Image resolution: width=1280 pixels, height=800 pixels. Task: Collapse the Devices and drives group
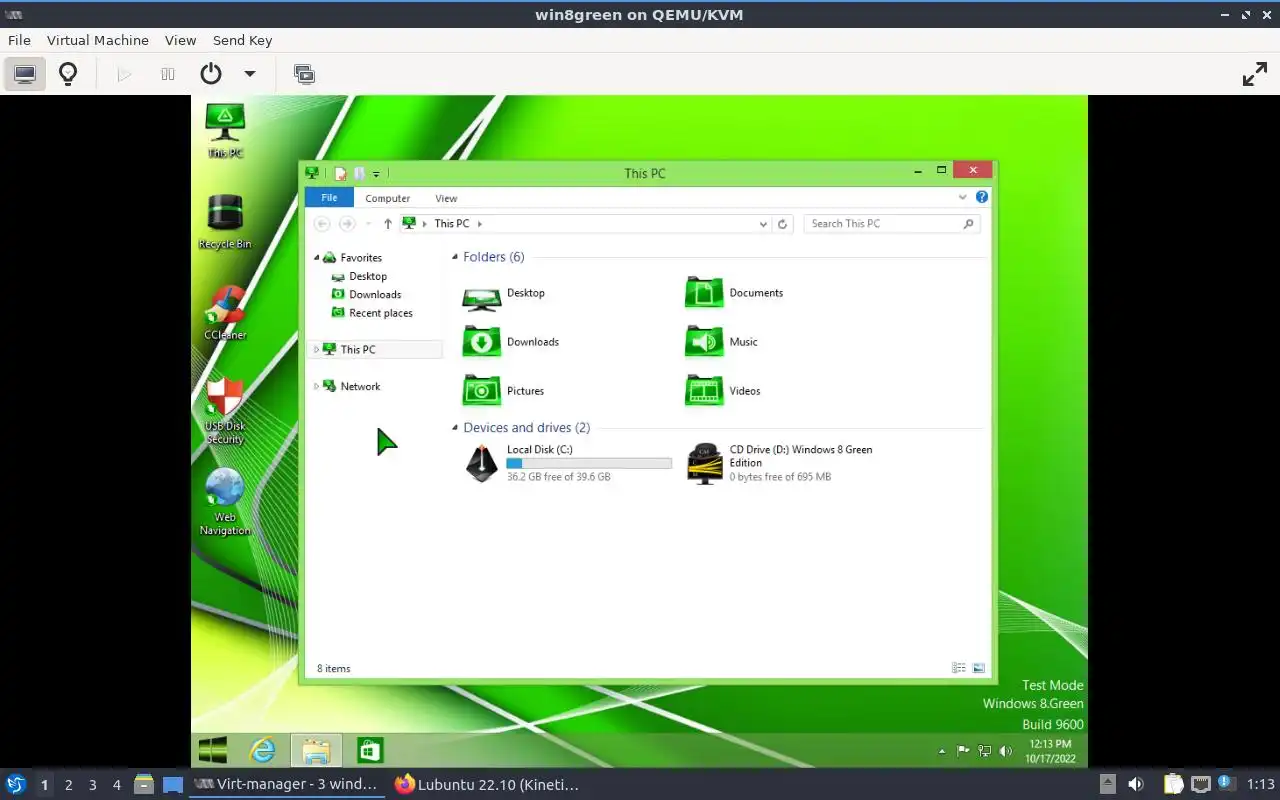(455, 428)
